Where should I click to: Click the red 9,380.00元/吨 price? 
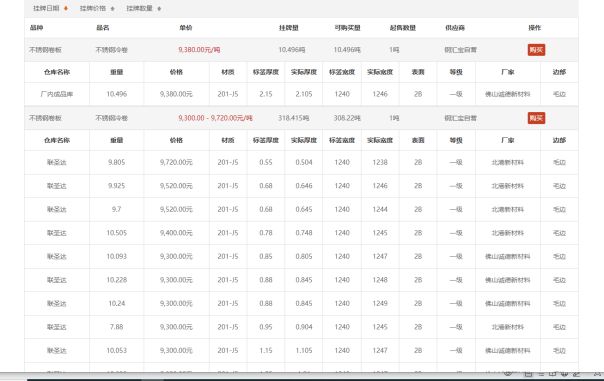(199, 50)
